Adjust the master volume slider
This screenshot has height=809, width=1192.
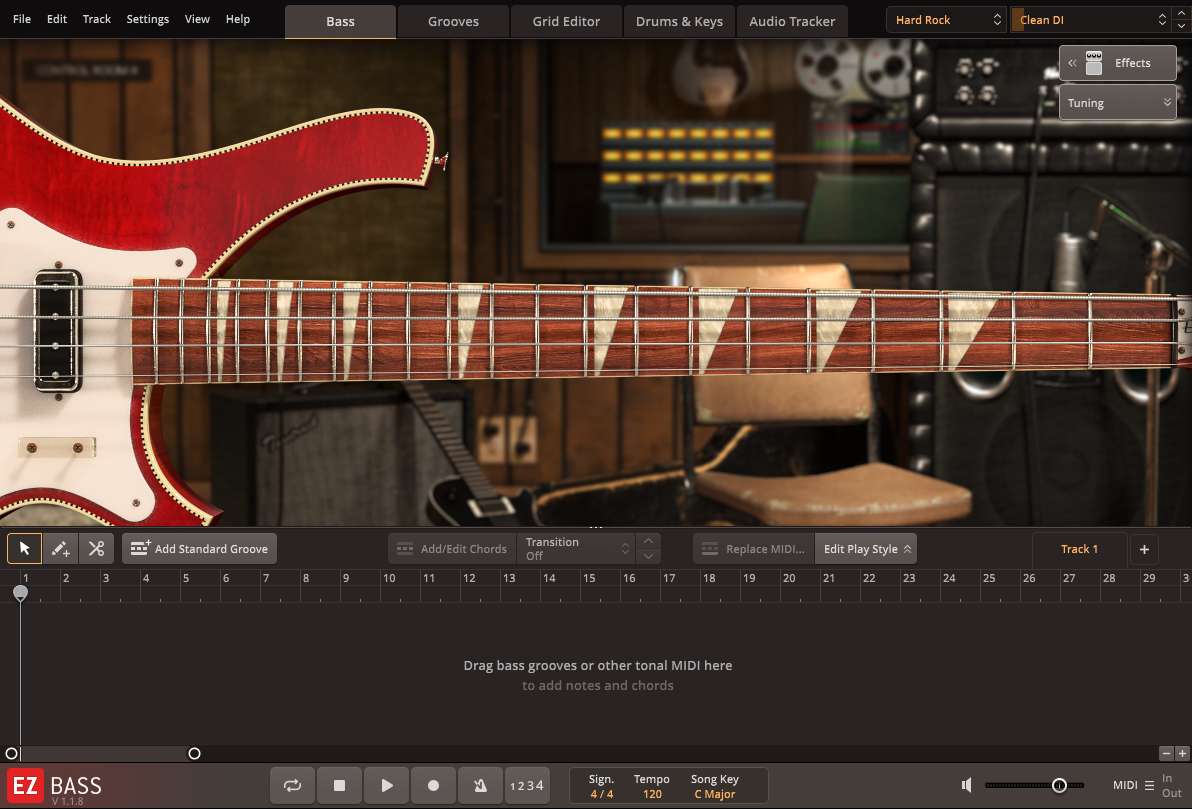pos(1059,785)
